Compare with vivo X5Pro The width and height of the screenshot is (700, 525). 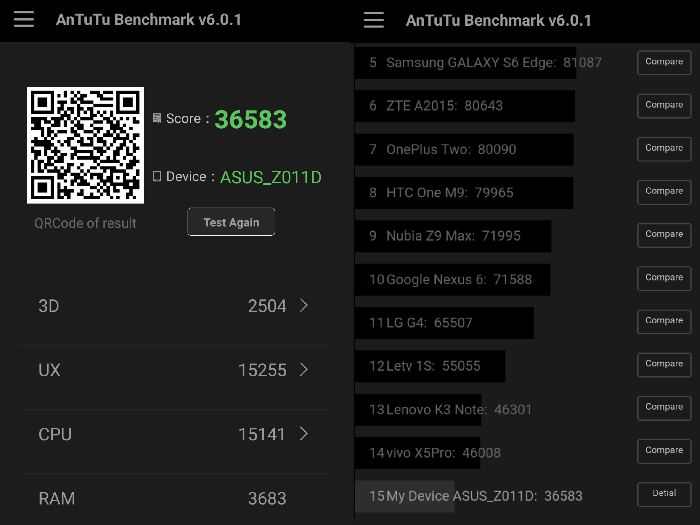[x=664, y=451]
